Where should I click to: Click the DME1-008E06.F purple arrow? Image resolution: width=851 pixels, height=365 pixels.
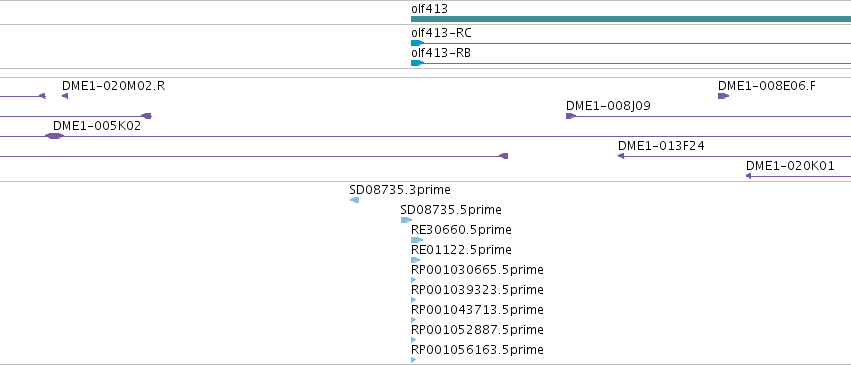pos(723,96)
